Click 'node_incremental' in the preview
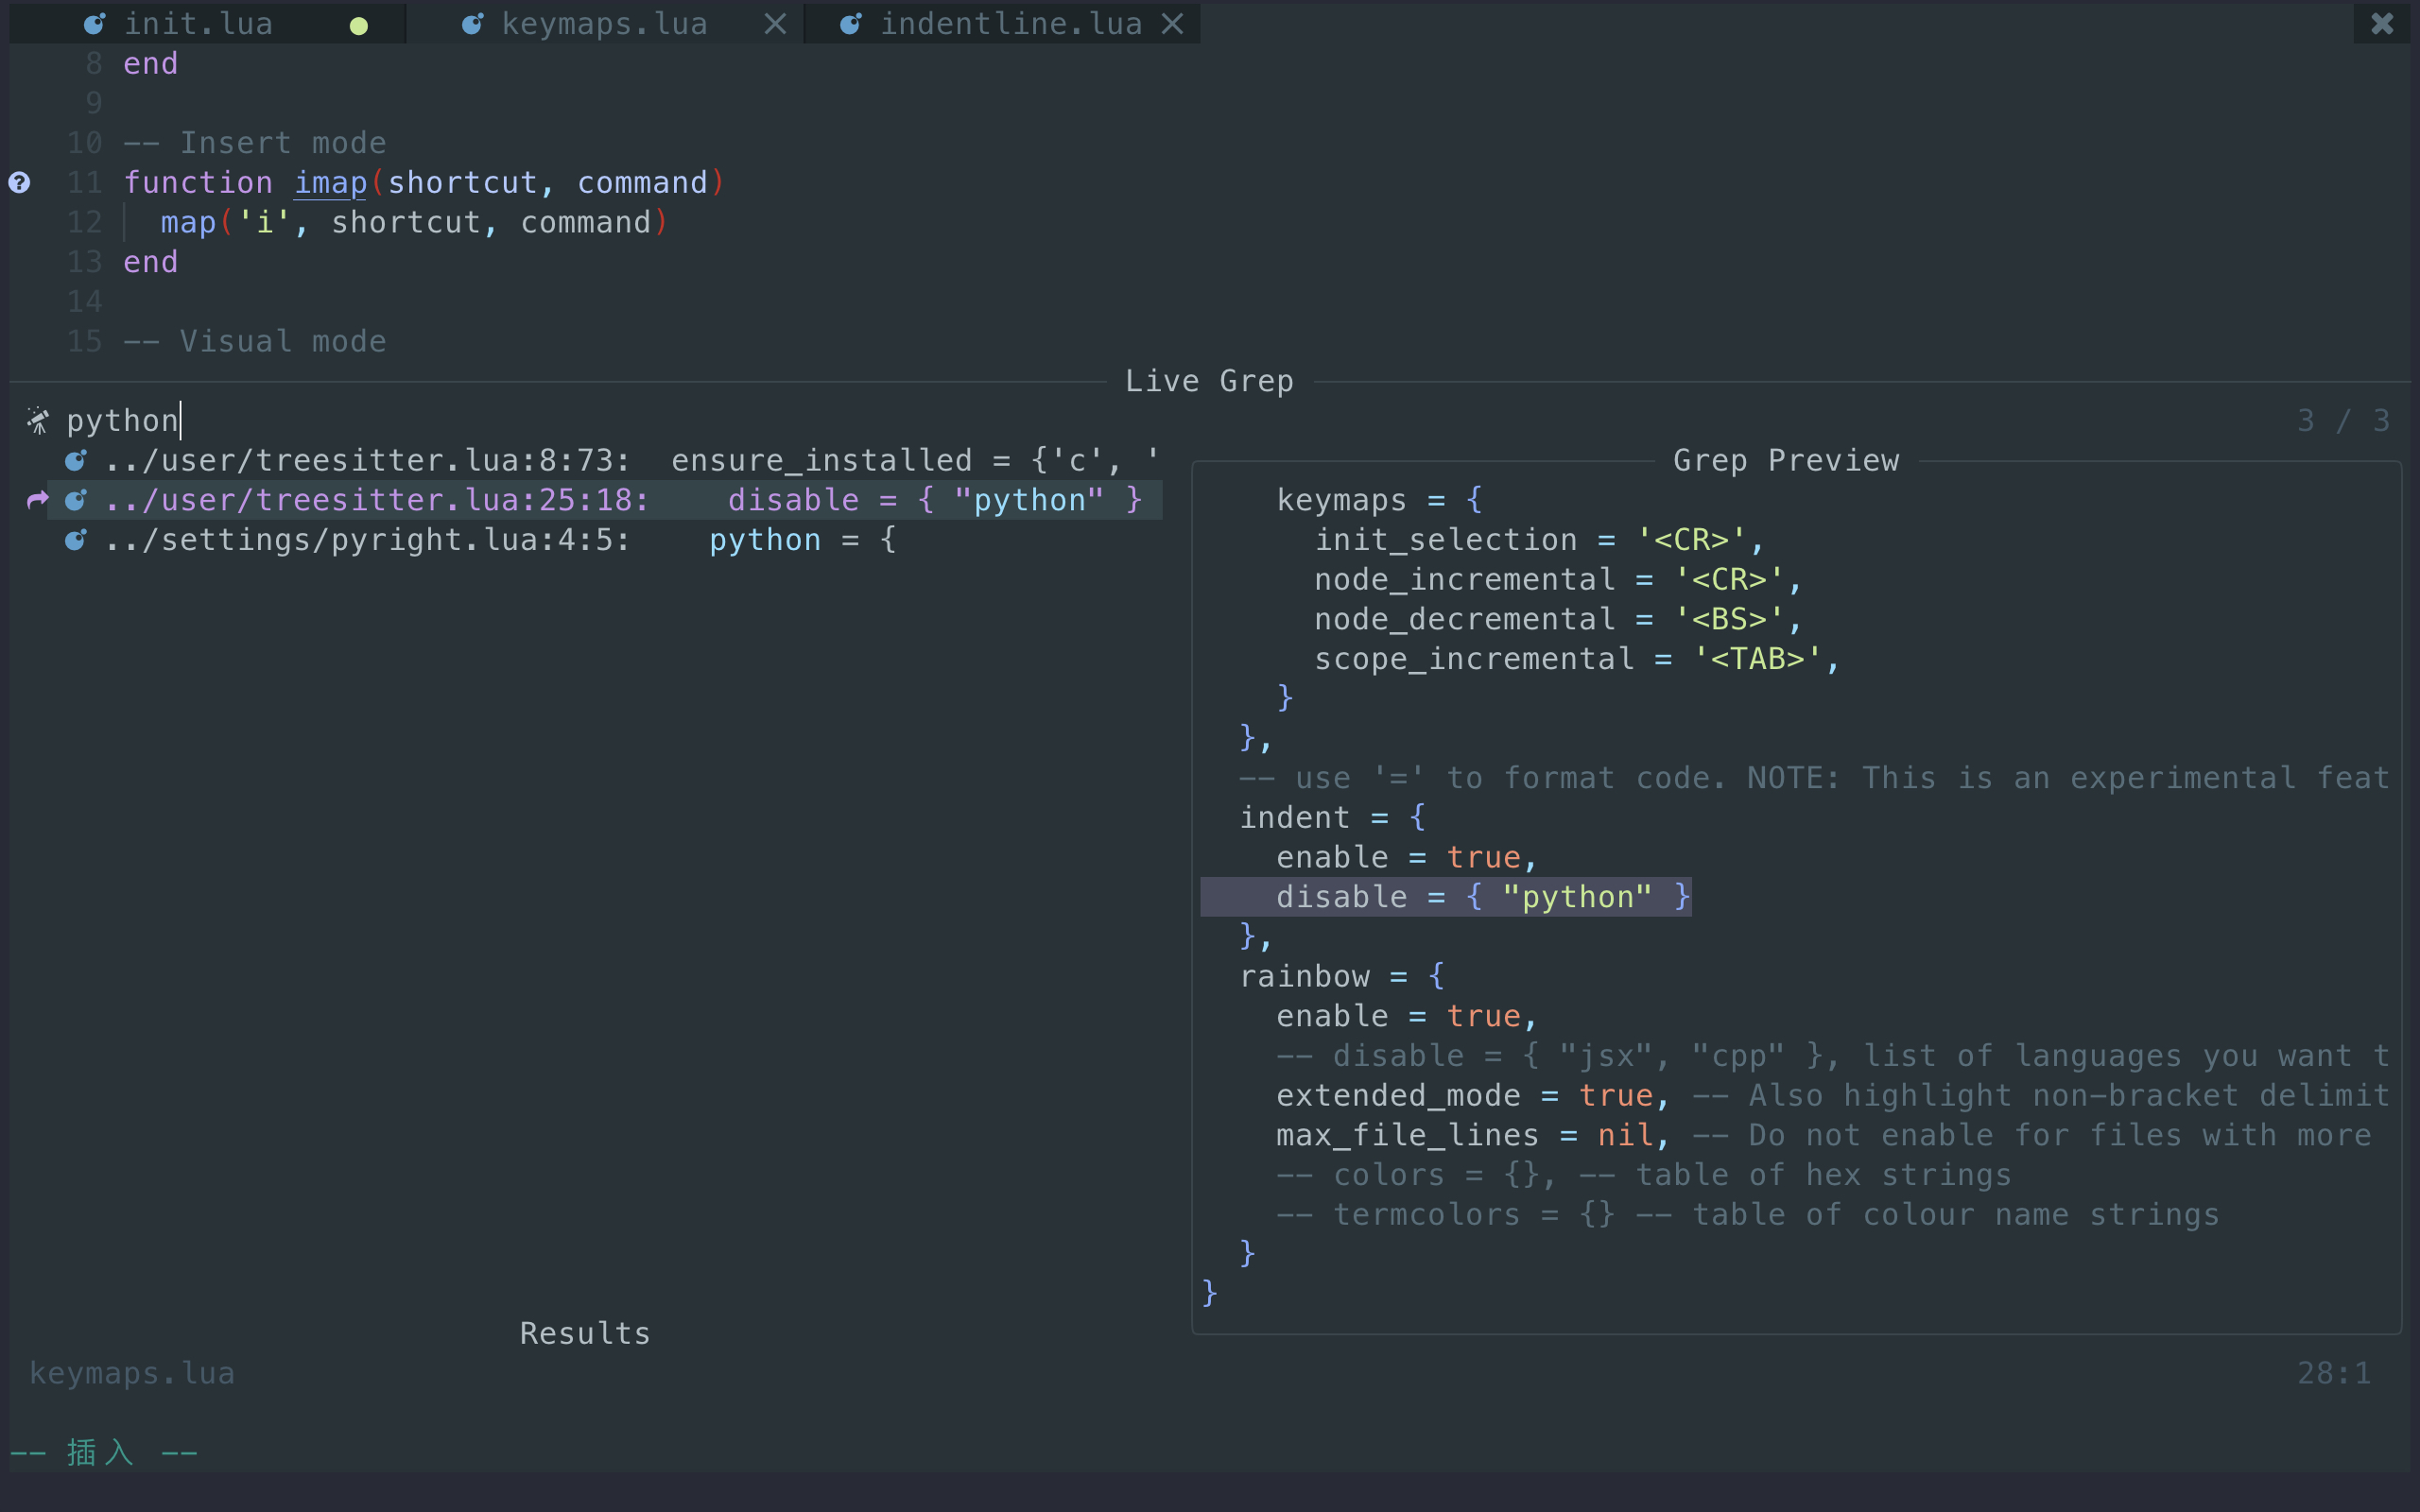Image resolution: width=2420 pixels, height=1512 pixels. 1465,579
